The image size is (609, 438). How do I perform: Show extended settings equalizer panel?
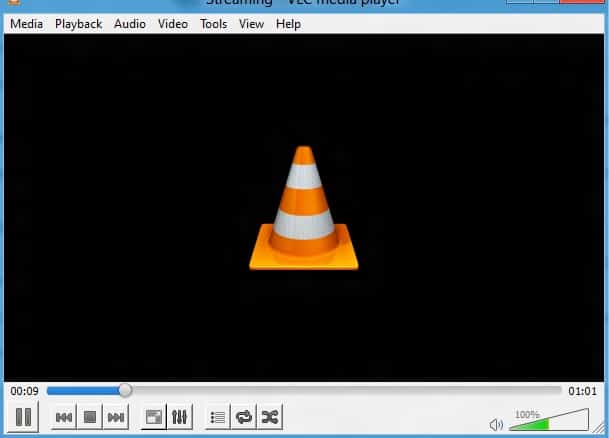[180, 417]
